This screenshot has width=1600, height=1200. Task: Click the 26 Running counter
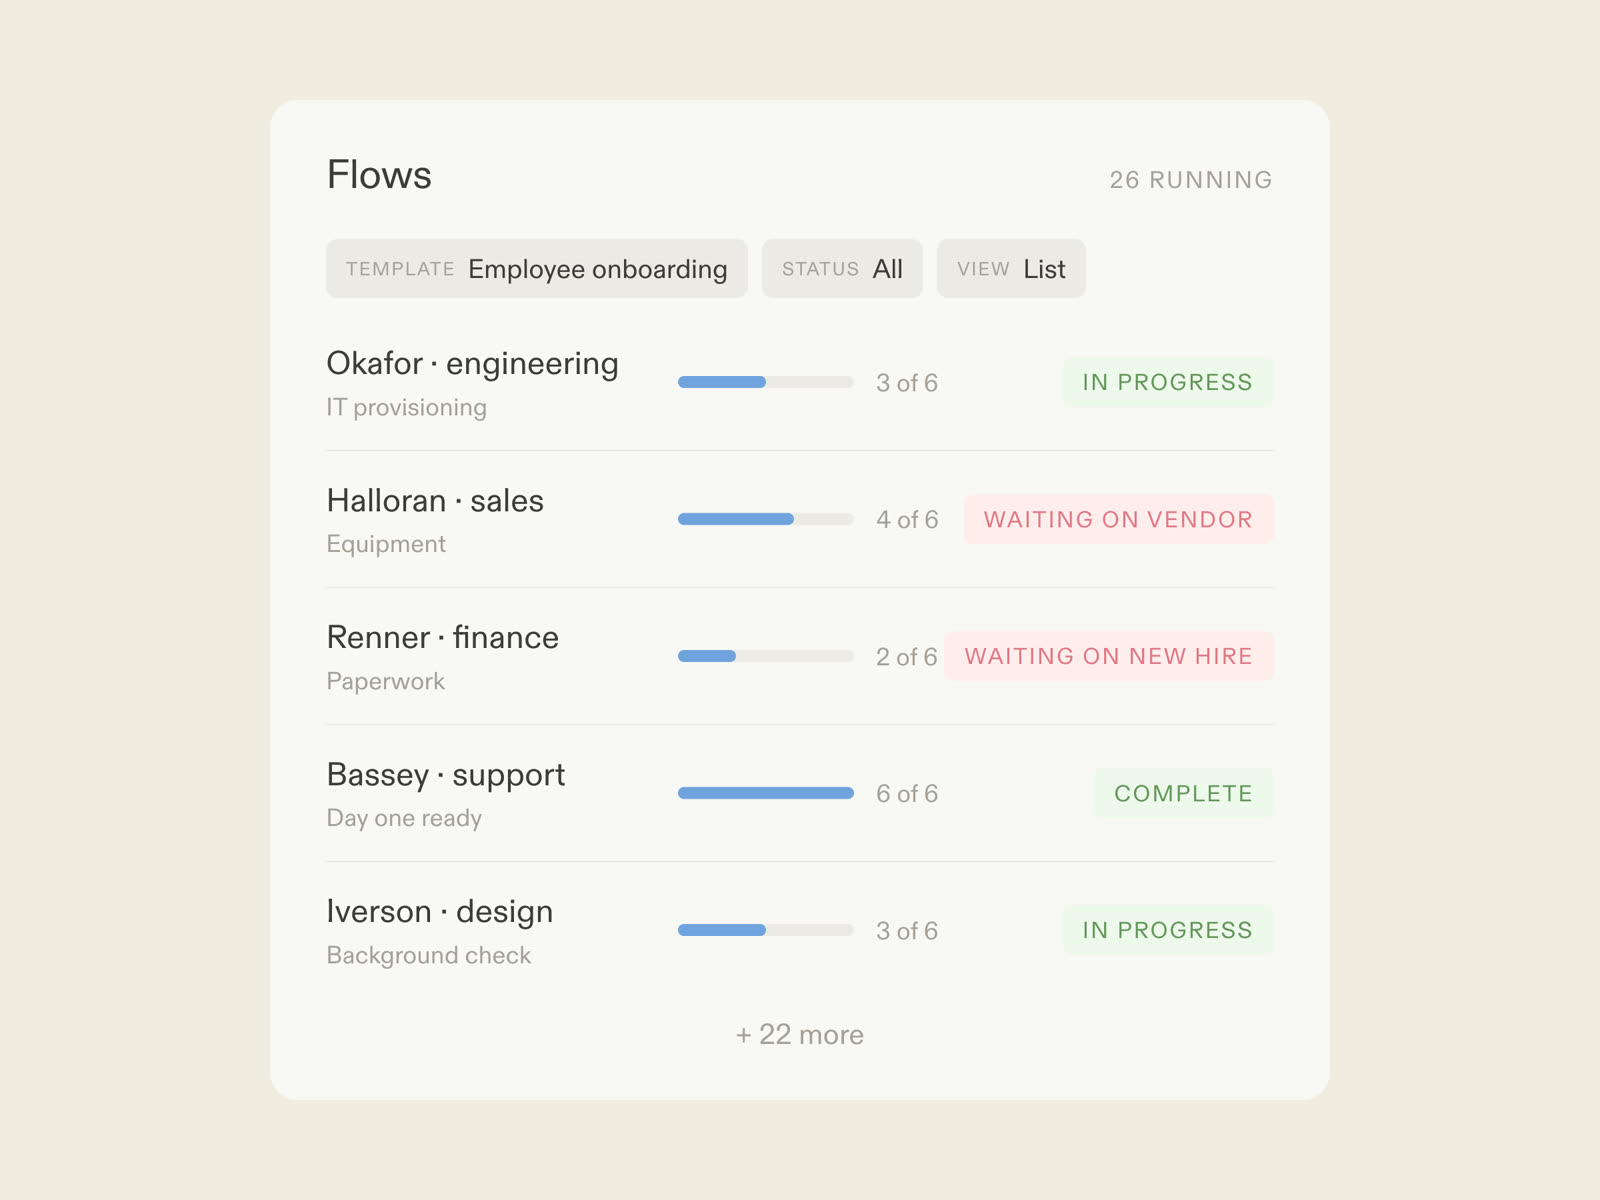click(x=1191, y=180)
